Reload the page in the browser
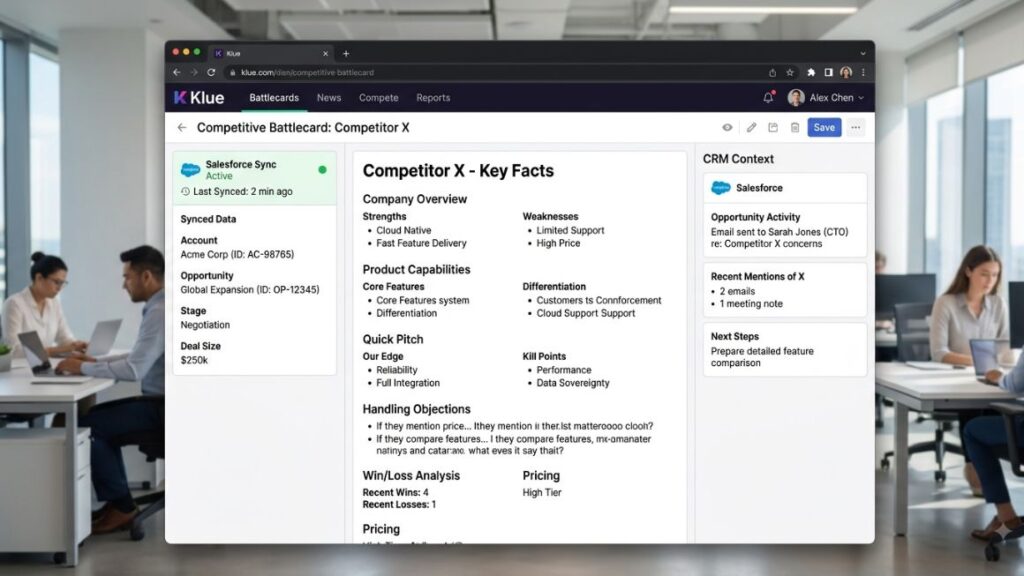1024x576 pixels. pos(211,72)
